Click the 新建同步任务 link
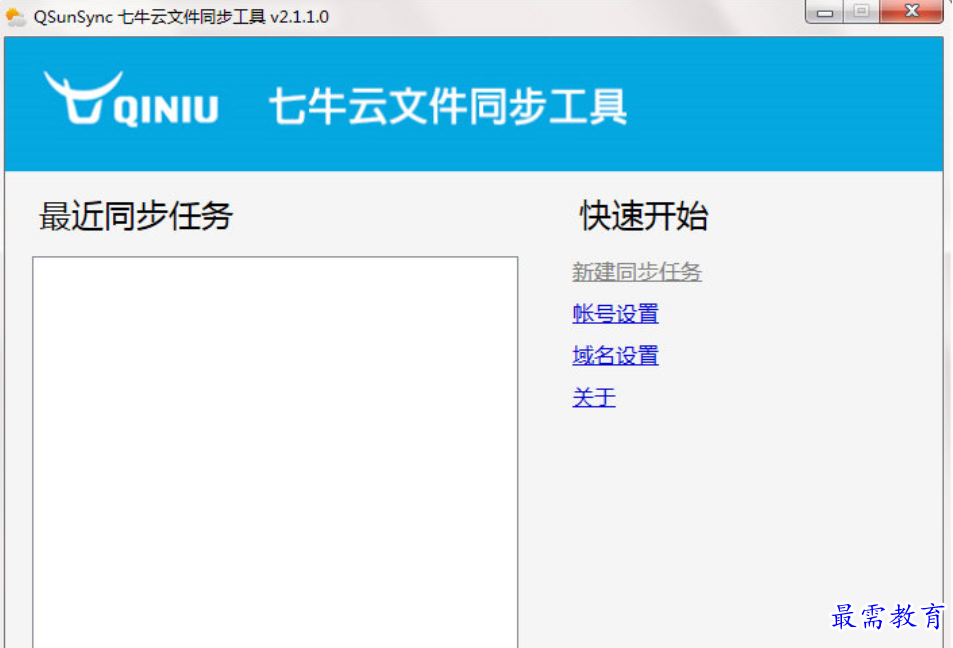 click(x=637, y=272)
